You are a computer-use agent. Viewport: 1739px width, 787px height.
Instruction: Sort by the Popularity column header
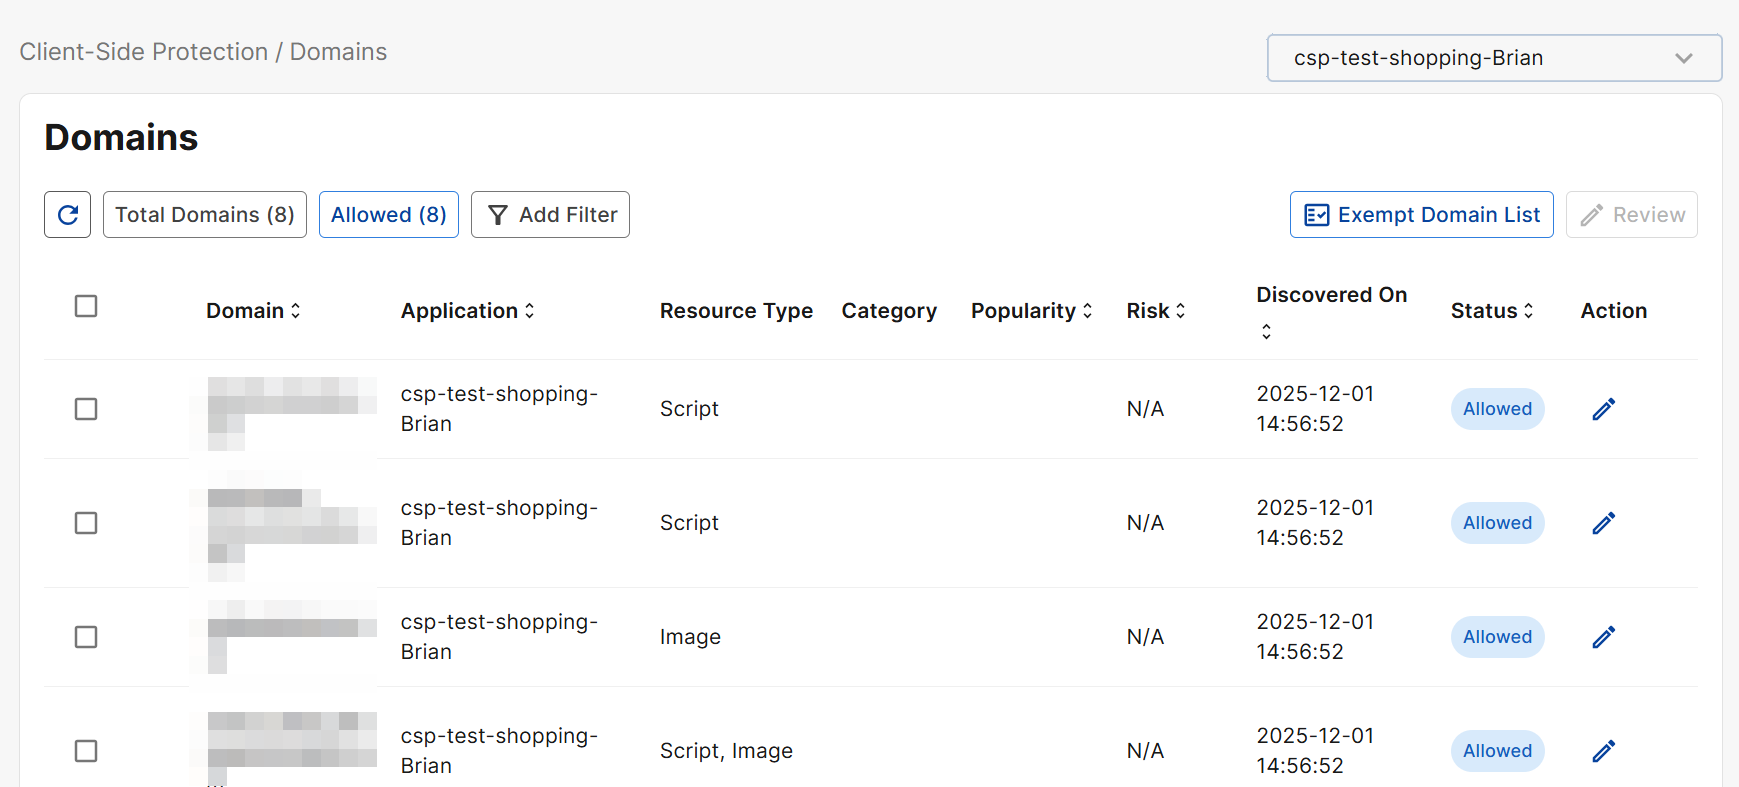click(1031, 311)
